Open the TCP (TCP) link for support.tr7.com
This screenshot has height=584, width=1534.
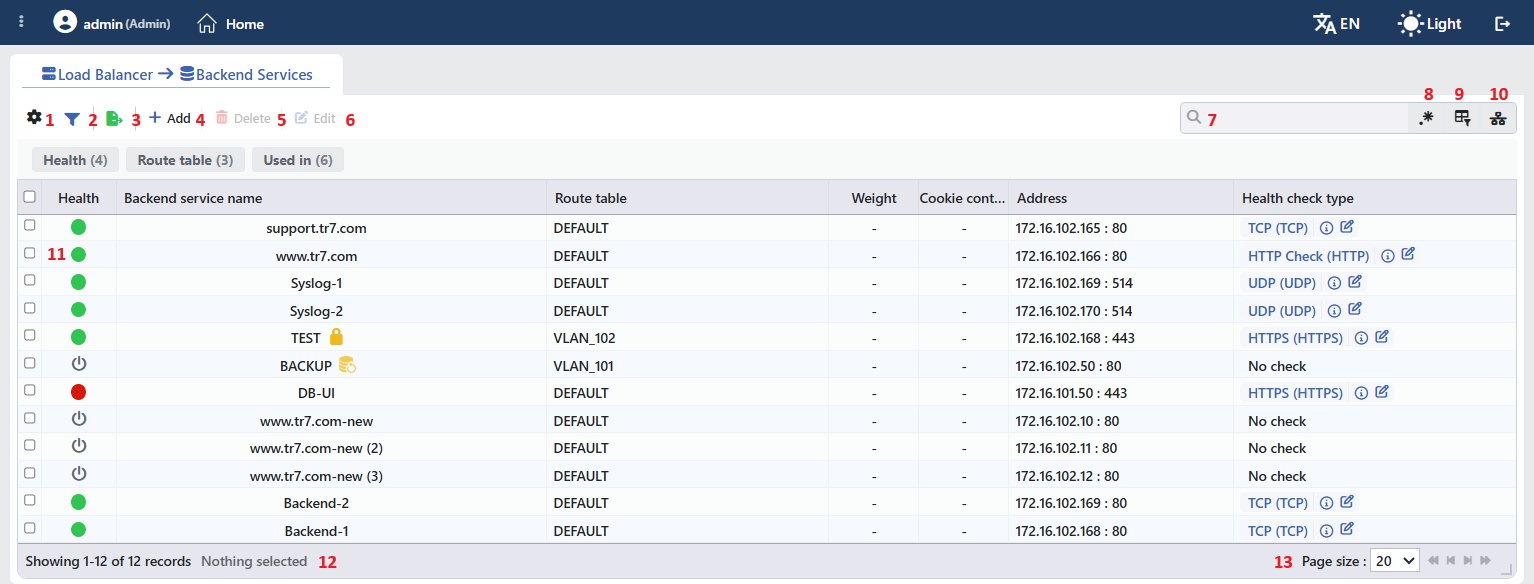1278,228
